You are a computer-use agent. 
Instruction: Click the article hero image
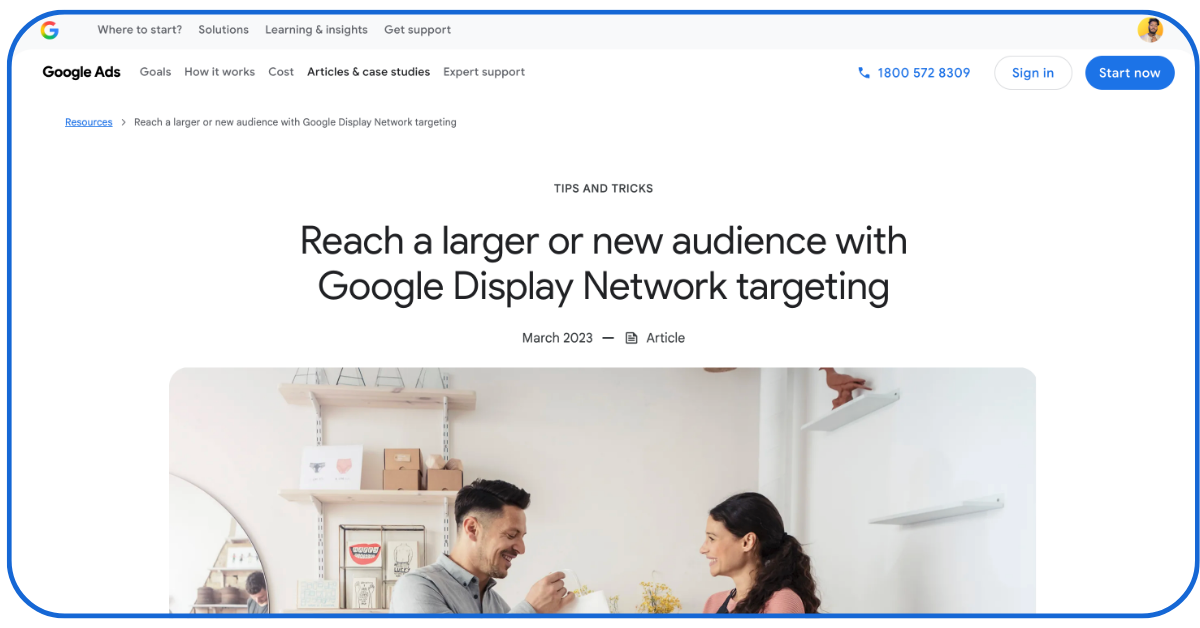[602, 490]
